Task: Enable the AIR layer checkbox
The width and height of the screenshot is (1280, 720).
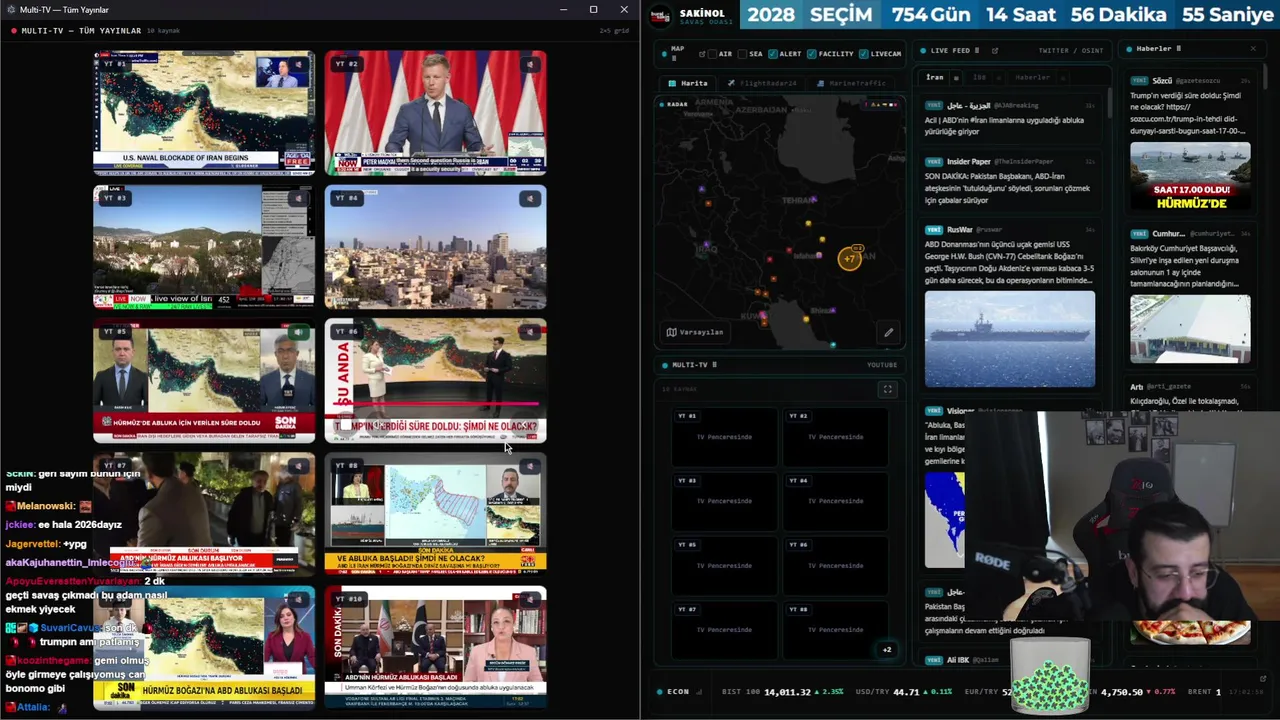Action: pos(712,54)
